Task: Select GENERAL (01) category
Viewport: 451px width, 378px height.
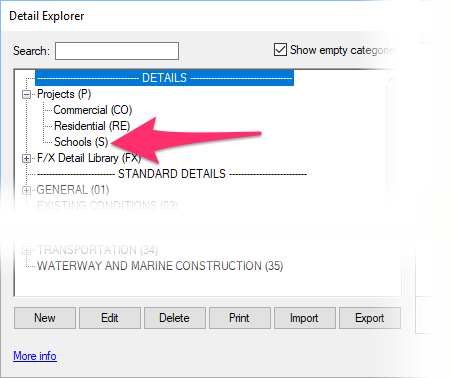Action: click(73, 190)
